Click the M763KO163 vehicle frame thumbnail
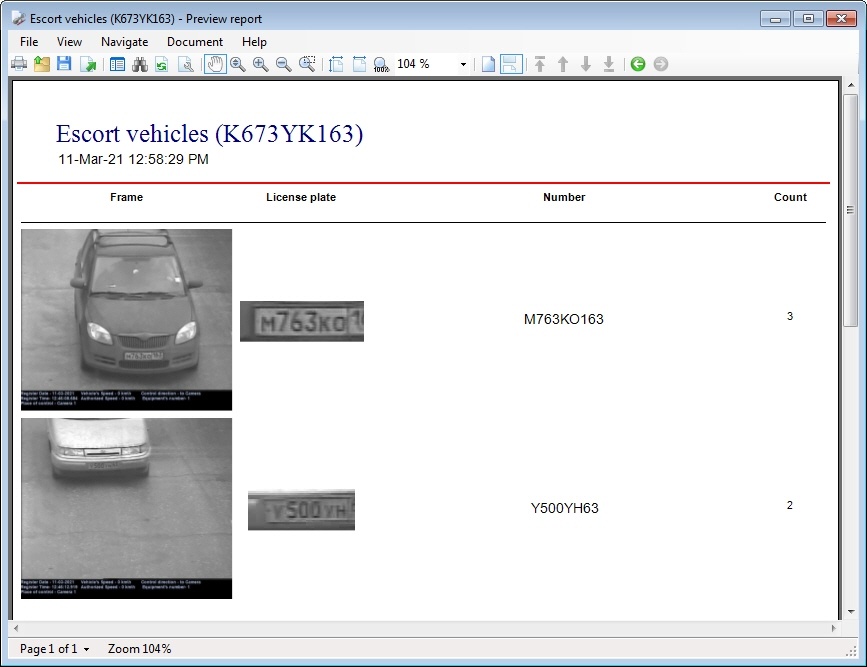The width and height of the screenshot is (867, 667). [126, 319]
